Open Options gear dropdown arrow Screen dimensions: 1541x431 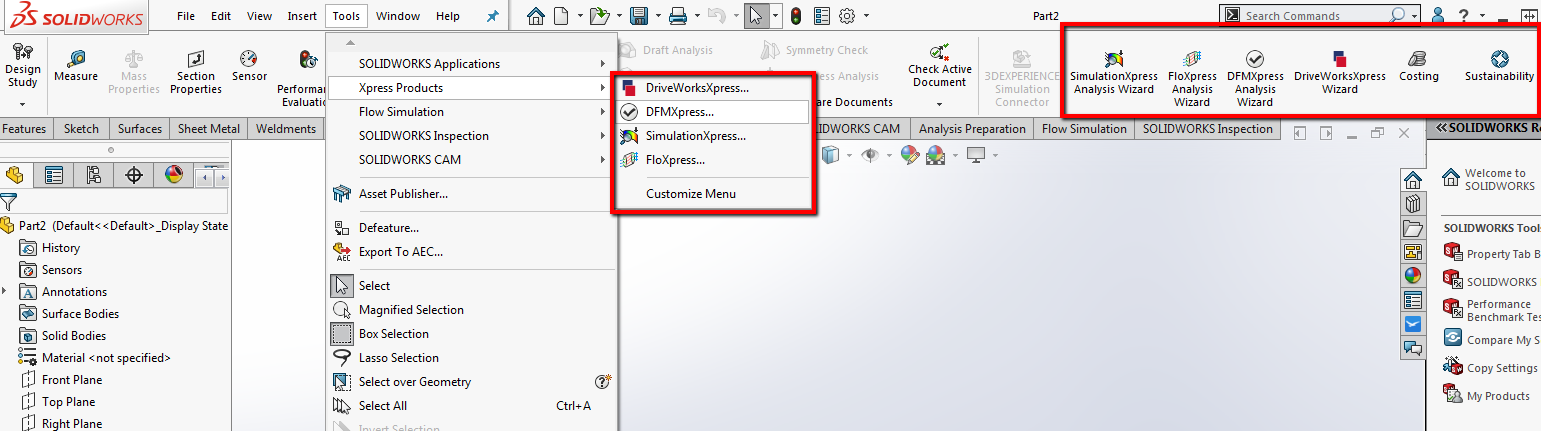pos(866,16)
